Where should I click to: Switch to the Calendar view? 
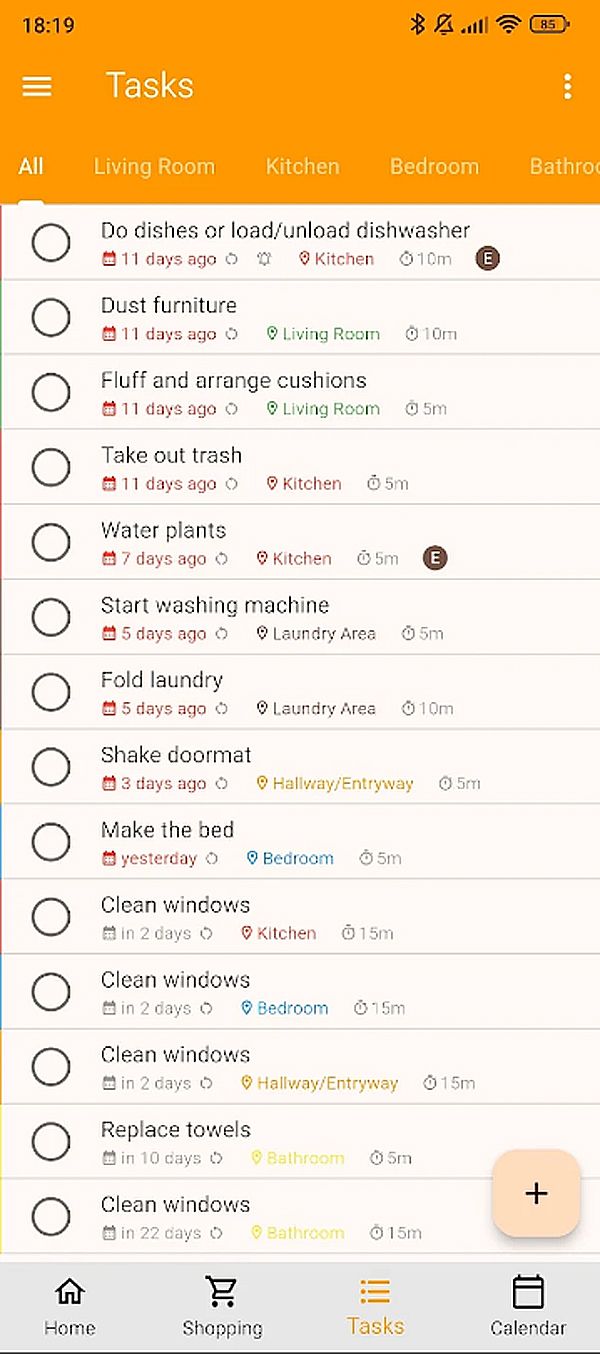click(x=528, y=1306)
